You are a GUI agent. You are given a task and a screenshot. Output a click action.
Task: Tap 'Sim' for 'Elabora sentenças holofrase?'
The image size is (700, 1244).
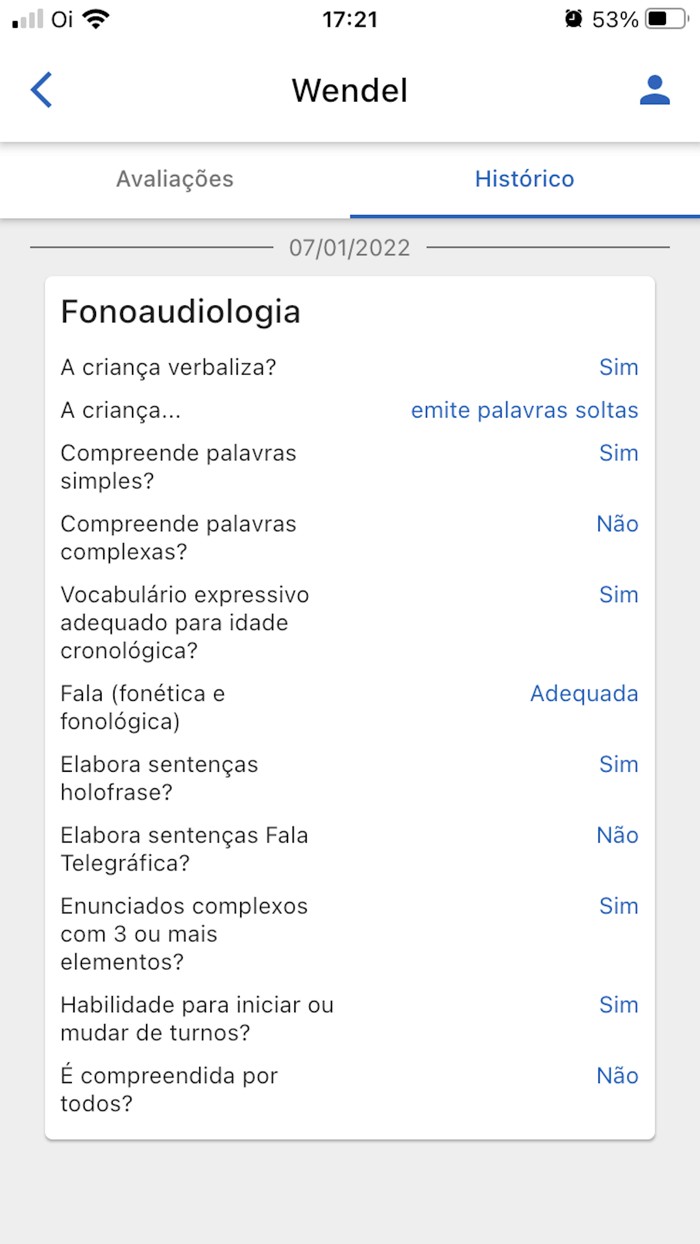(620, 764)
